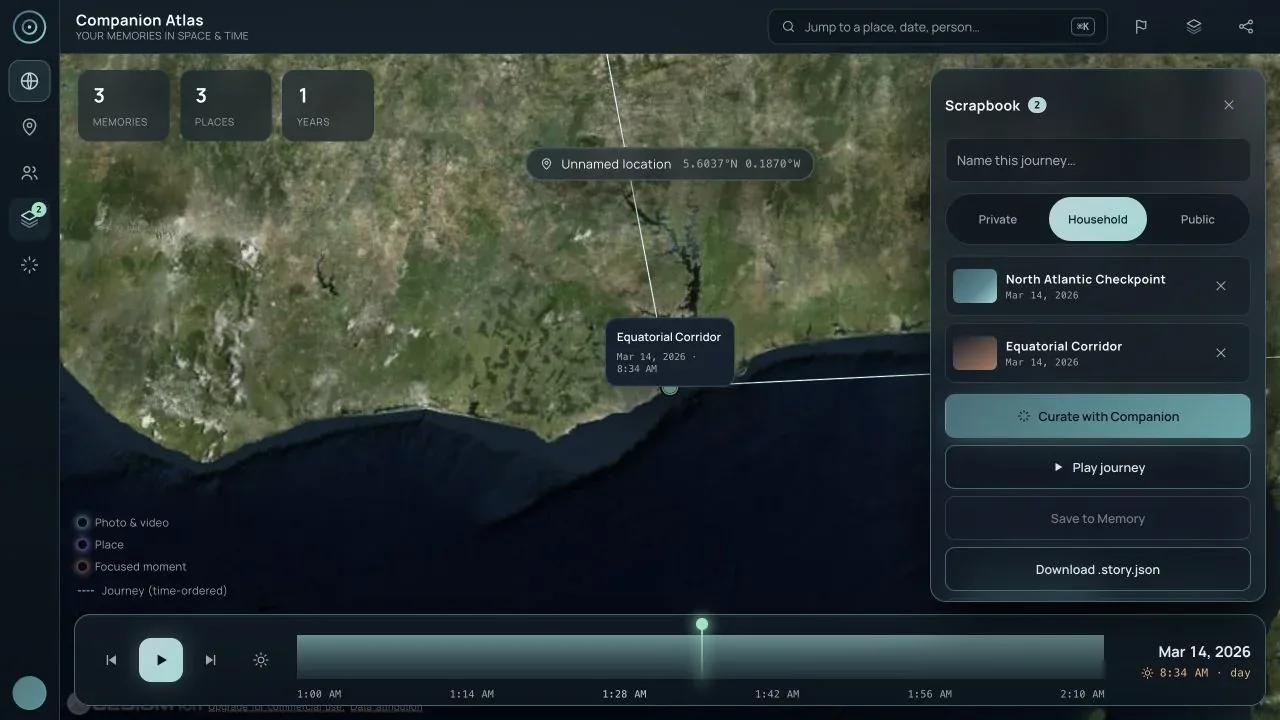Click the Unnamed location coordinates pill
This screenshot has height=720, width=1280.
tap(670, 164)
